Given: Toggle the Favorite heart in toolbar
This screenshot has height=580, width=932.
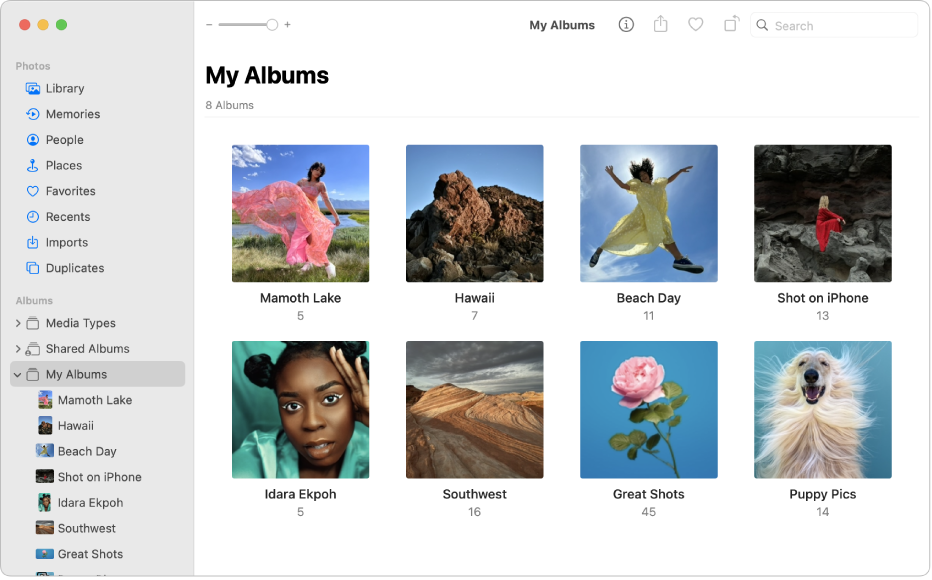Looking at the screenshot, I should click(695, 24).
